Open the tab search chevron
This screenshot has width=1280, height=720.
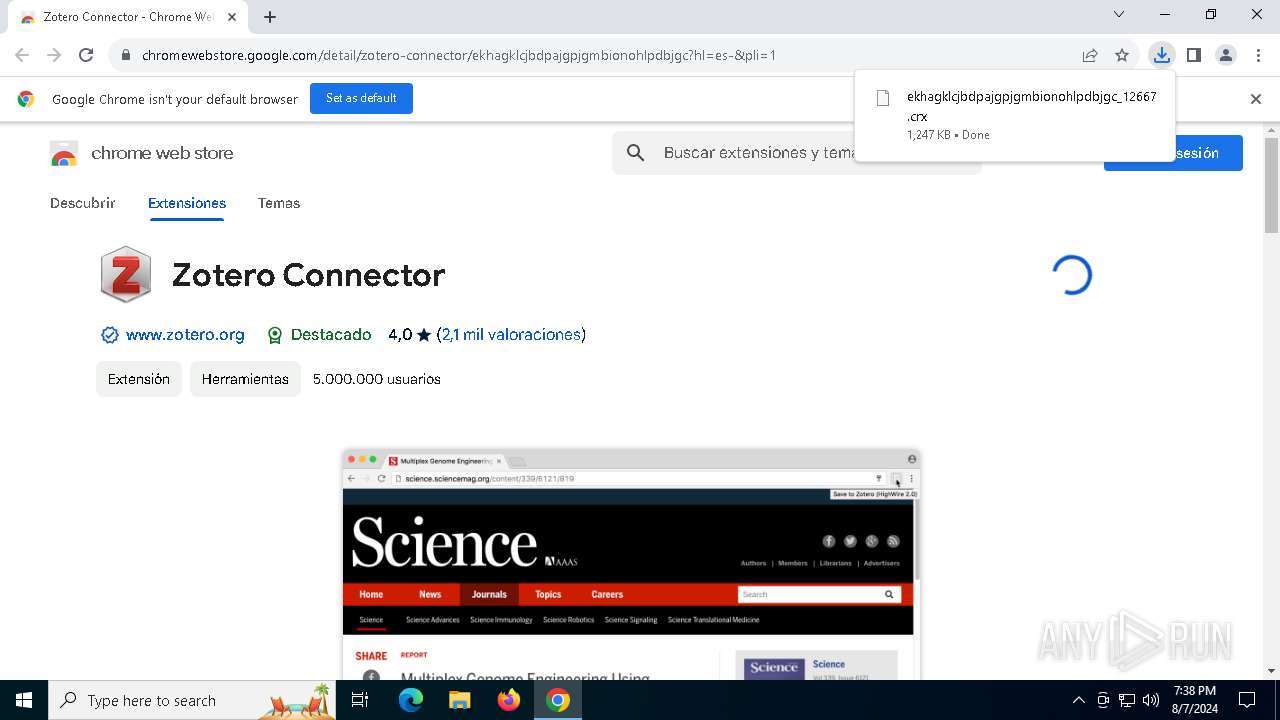[x=1119, y=14]
